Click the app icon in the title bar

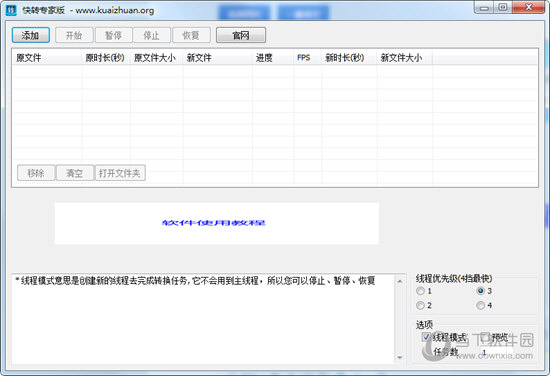pyautogui.click(x=11, y=10)
